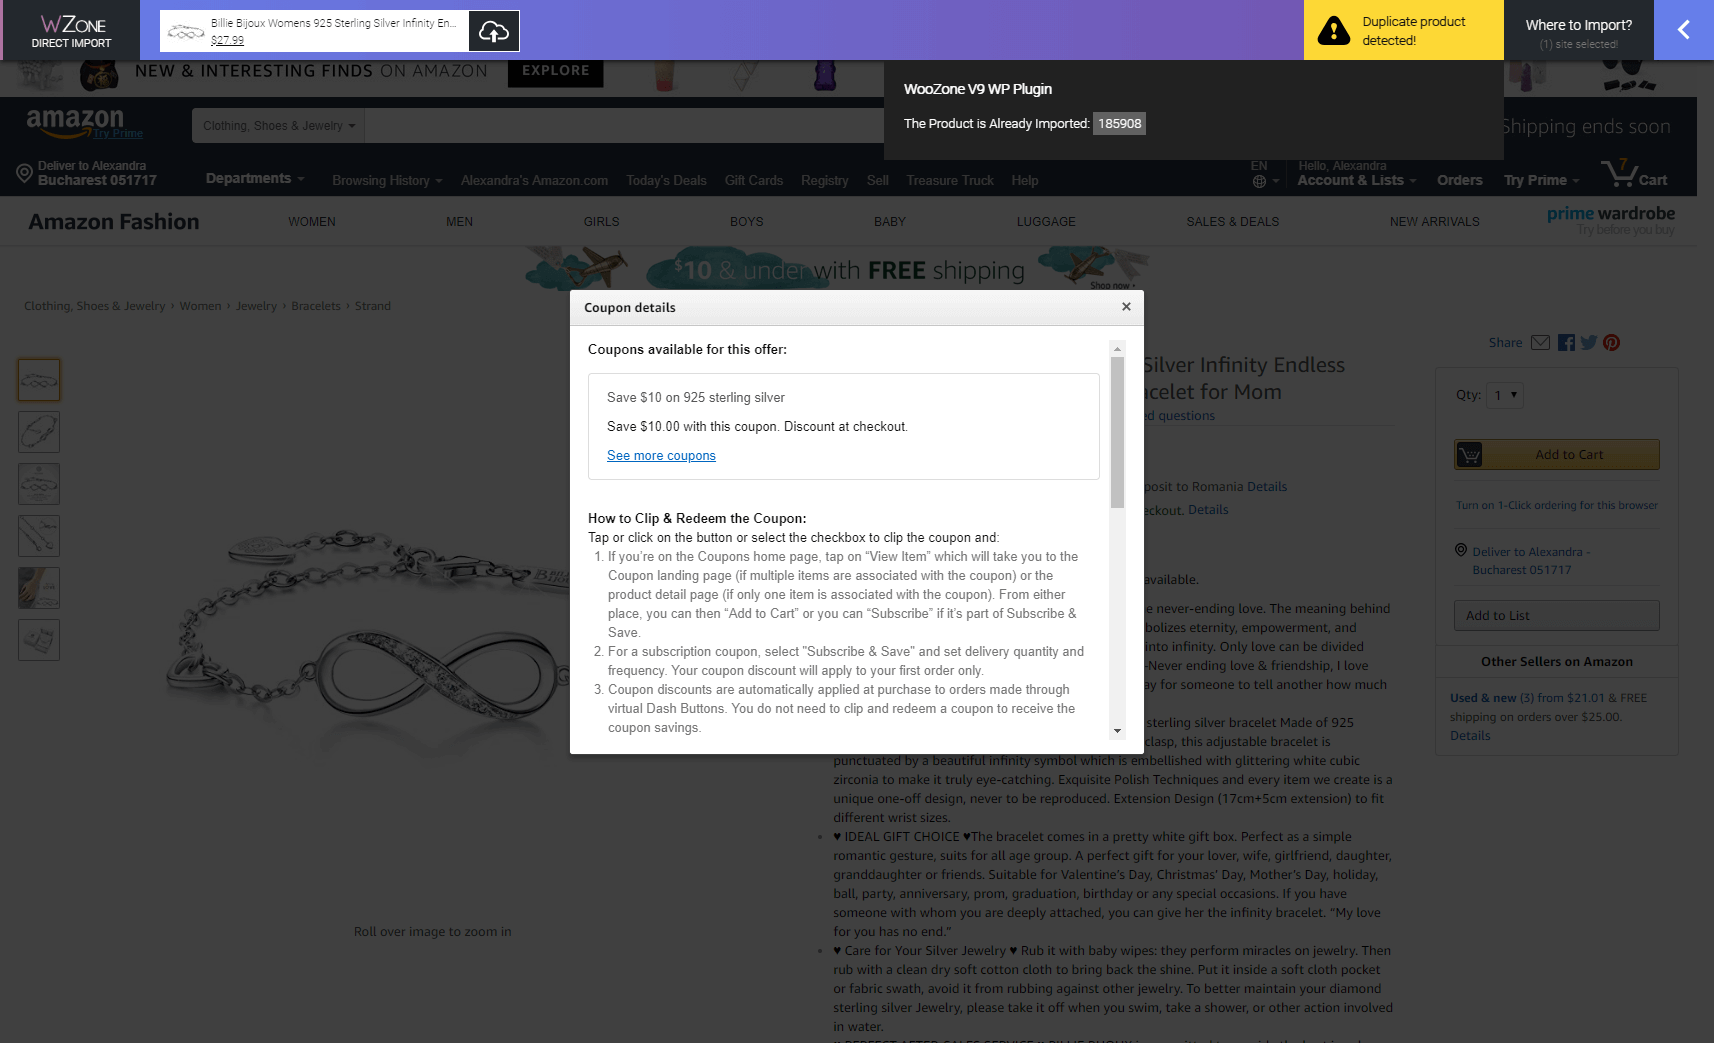The image size is (1714, 1043).
Task: Open SALES & DEALS tab
Action: [1232, 222]
